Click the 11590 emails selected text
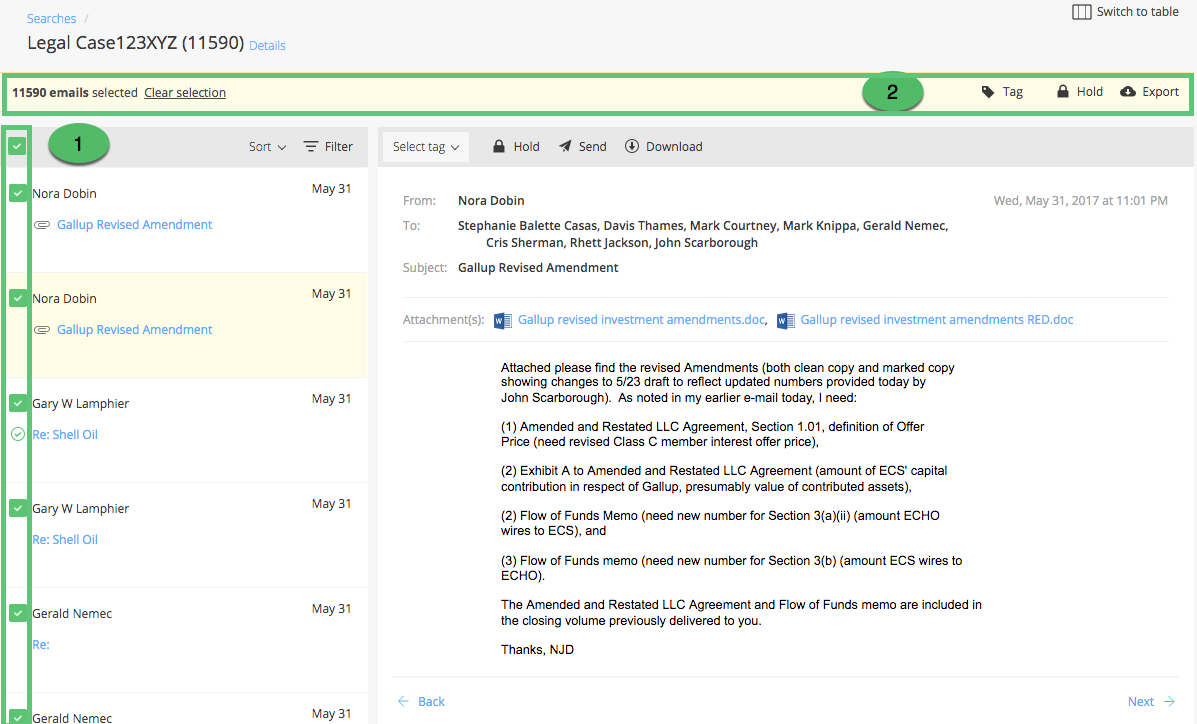This screenshot has height=724, width=1197. tap(75, 92)
